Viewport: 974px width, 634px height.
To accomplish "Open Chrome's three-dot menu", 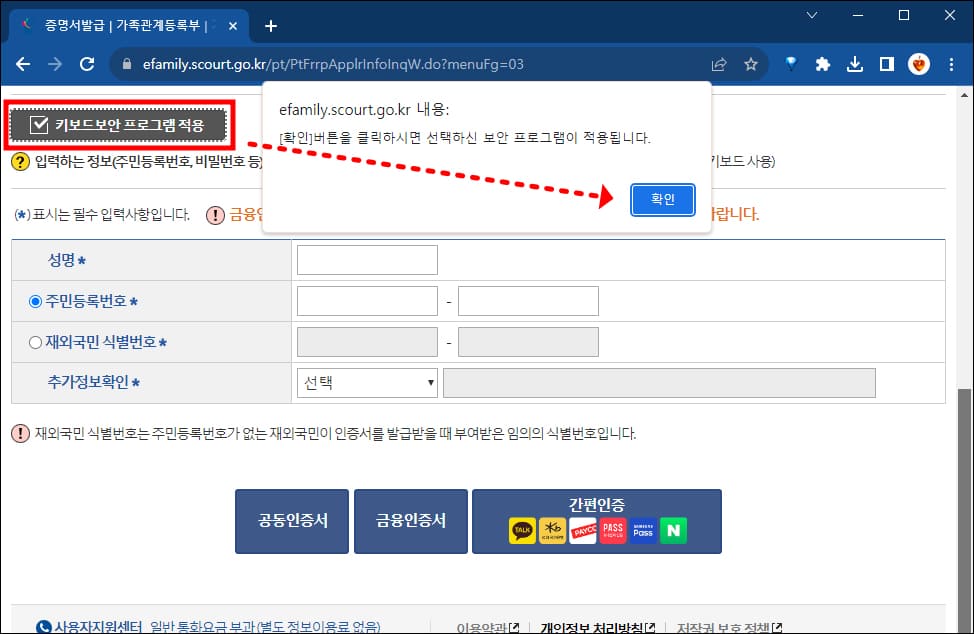I will (949, 62).
